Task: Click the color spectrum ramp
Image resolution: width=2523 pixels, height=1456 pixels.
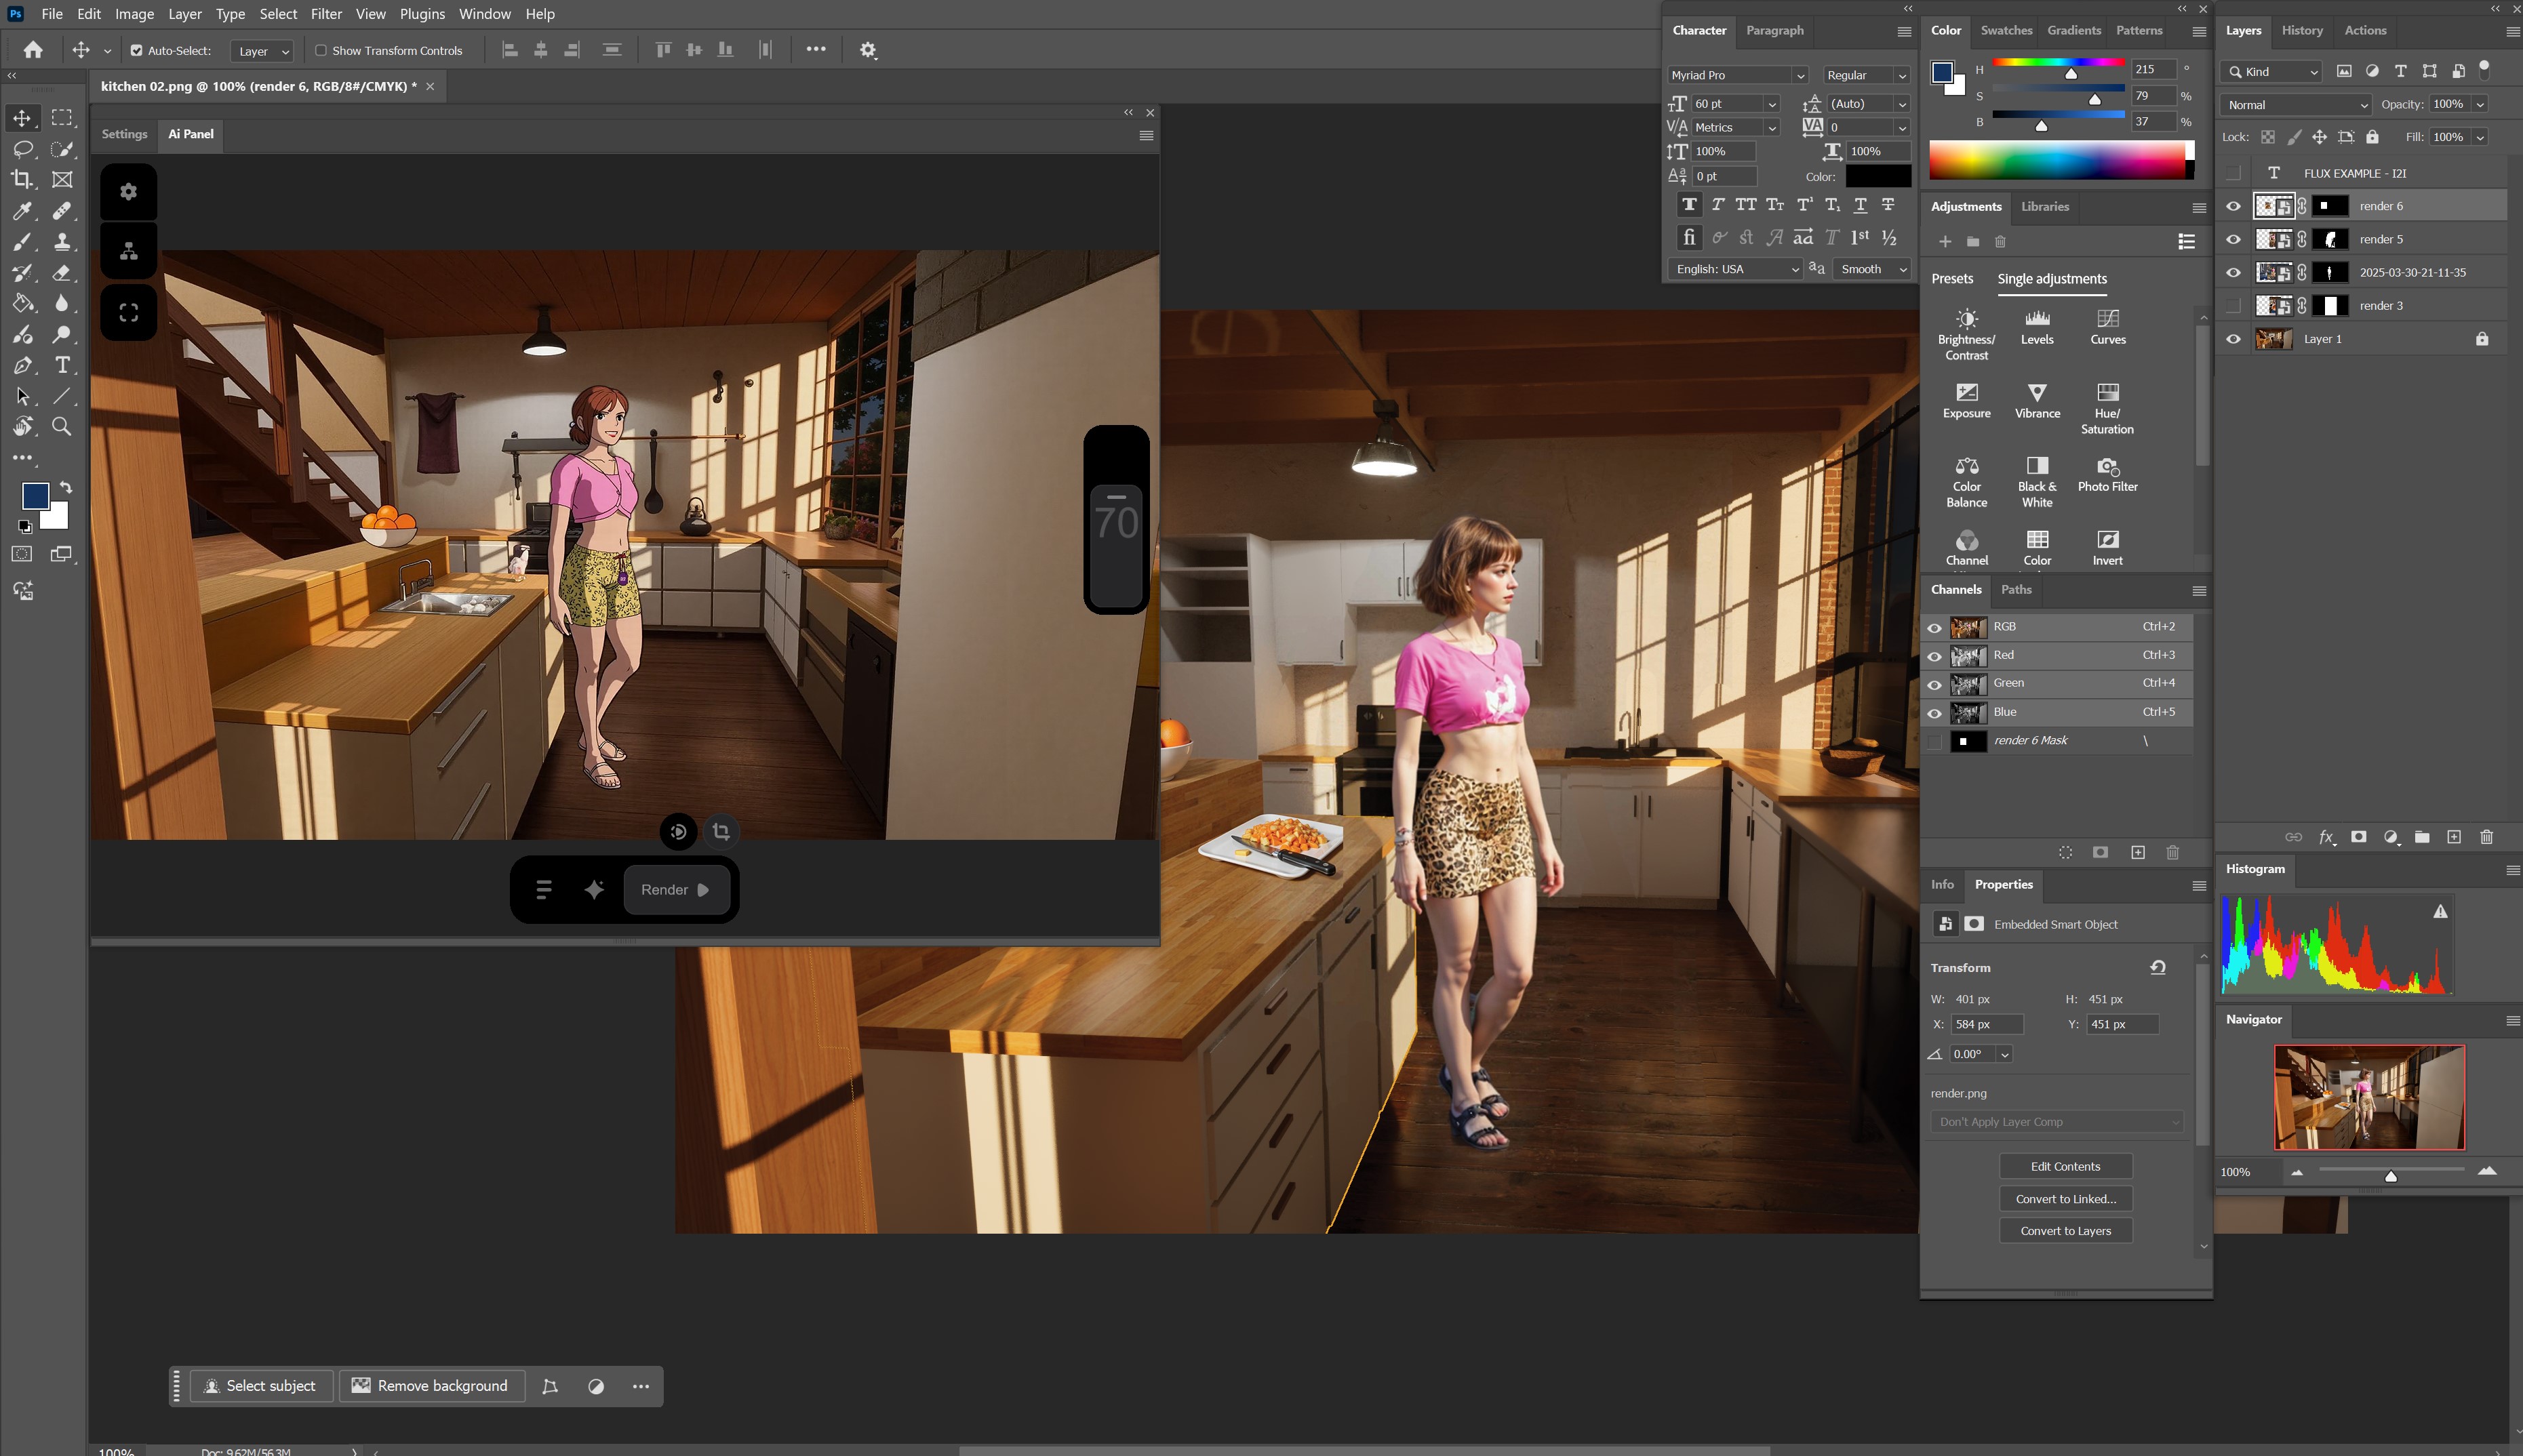Action: (x=2057, y=160)
